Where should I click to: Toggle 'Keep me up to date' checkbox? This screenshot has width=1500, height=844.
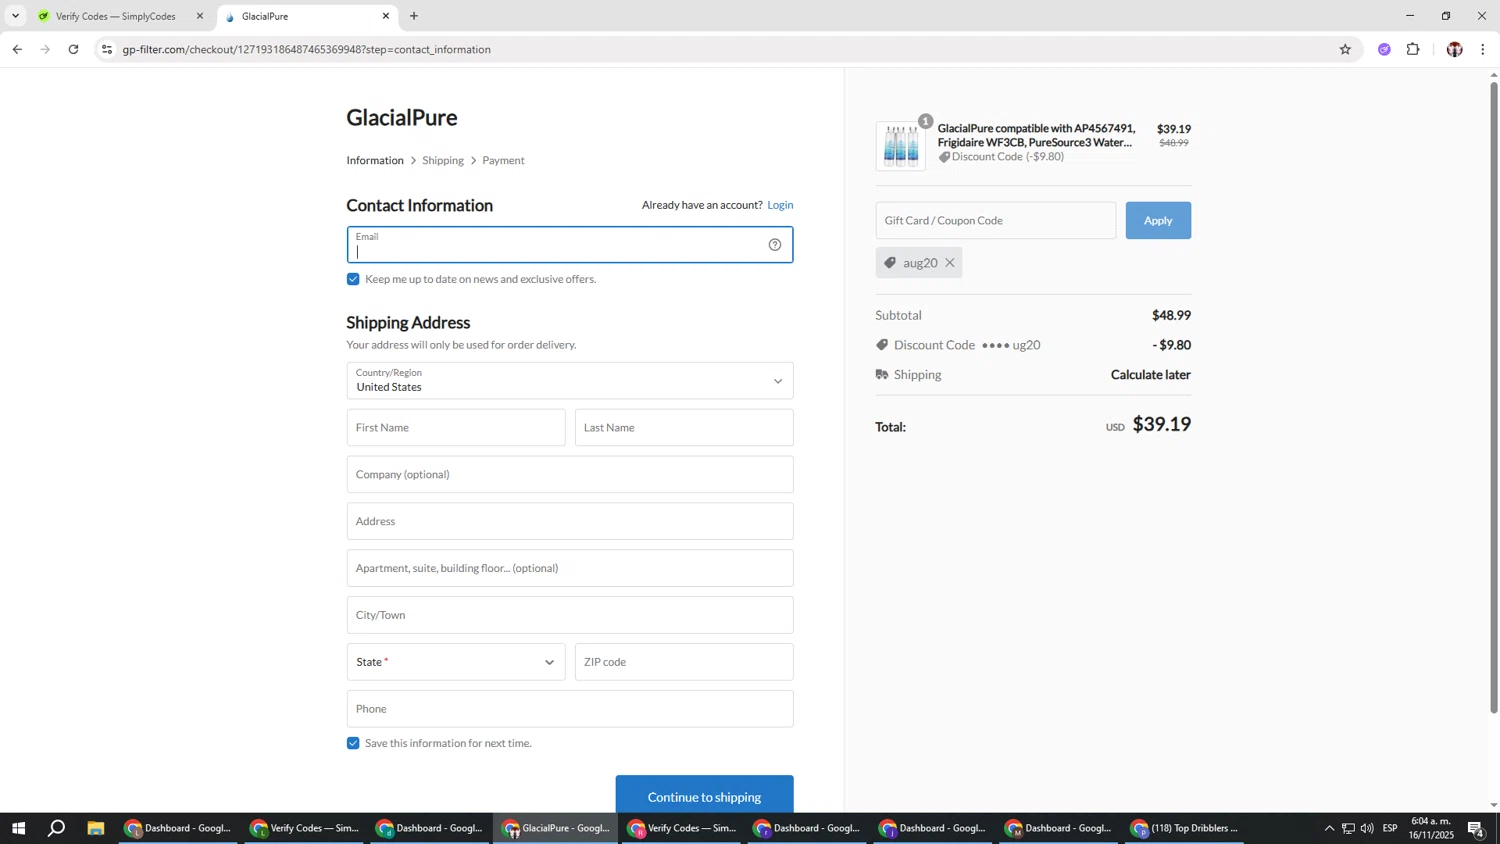coord(353,279)
